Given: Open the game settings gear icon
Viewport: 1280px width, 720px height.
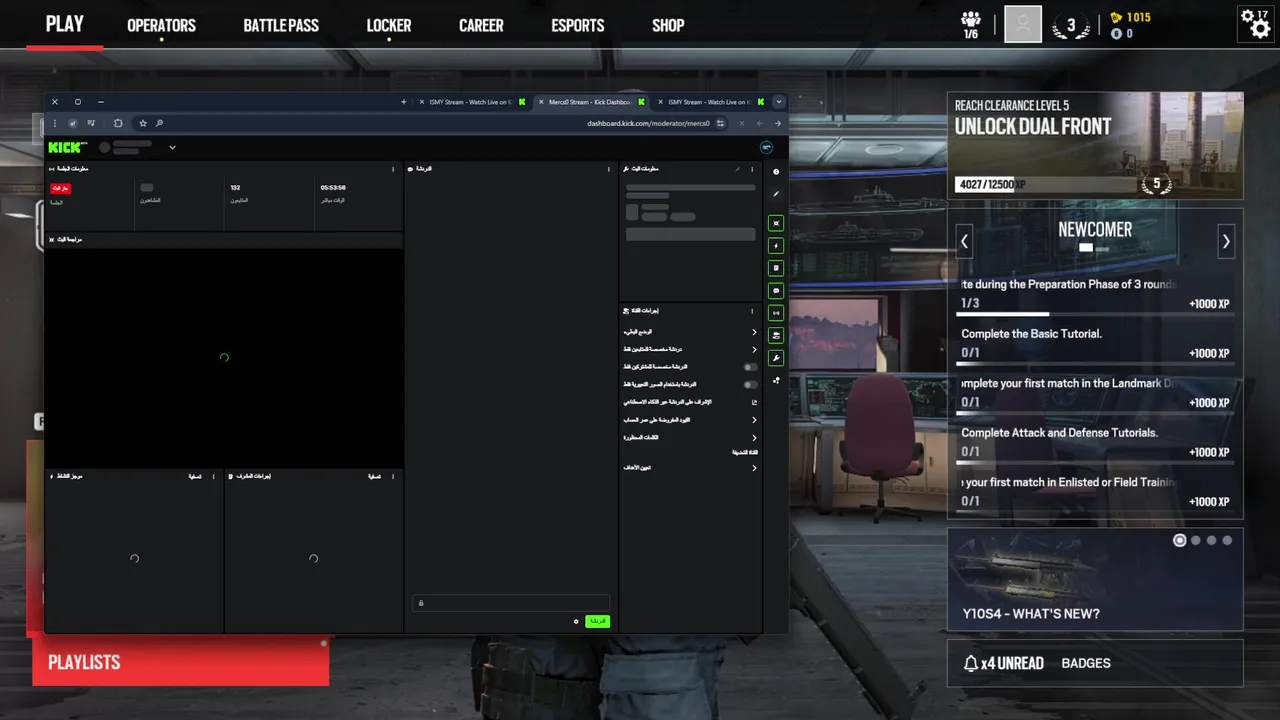Looking at the screenshot, I should 1254,22.
